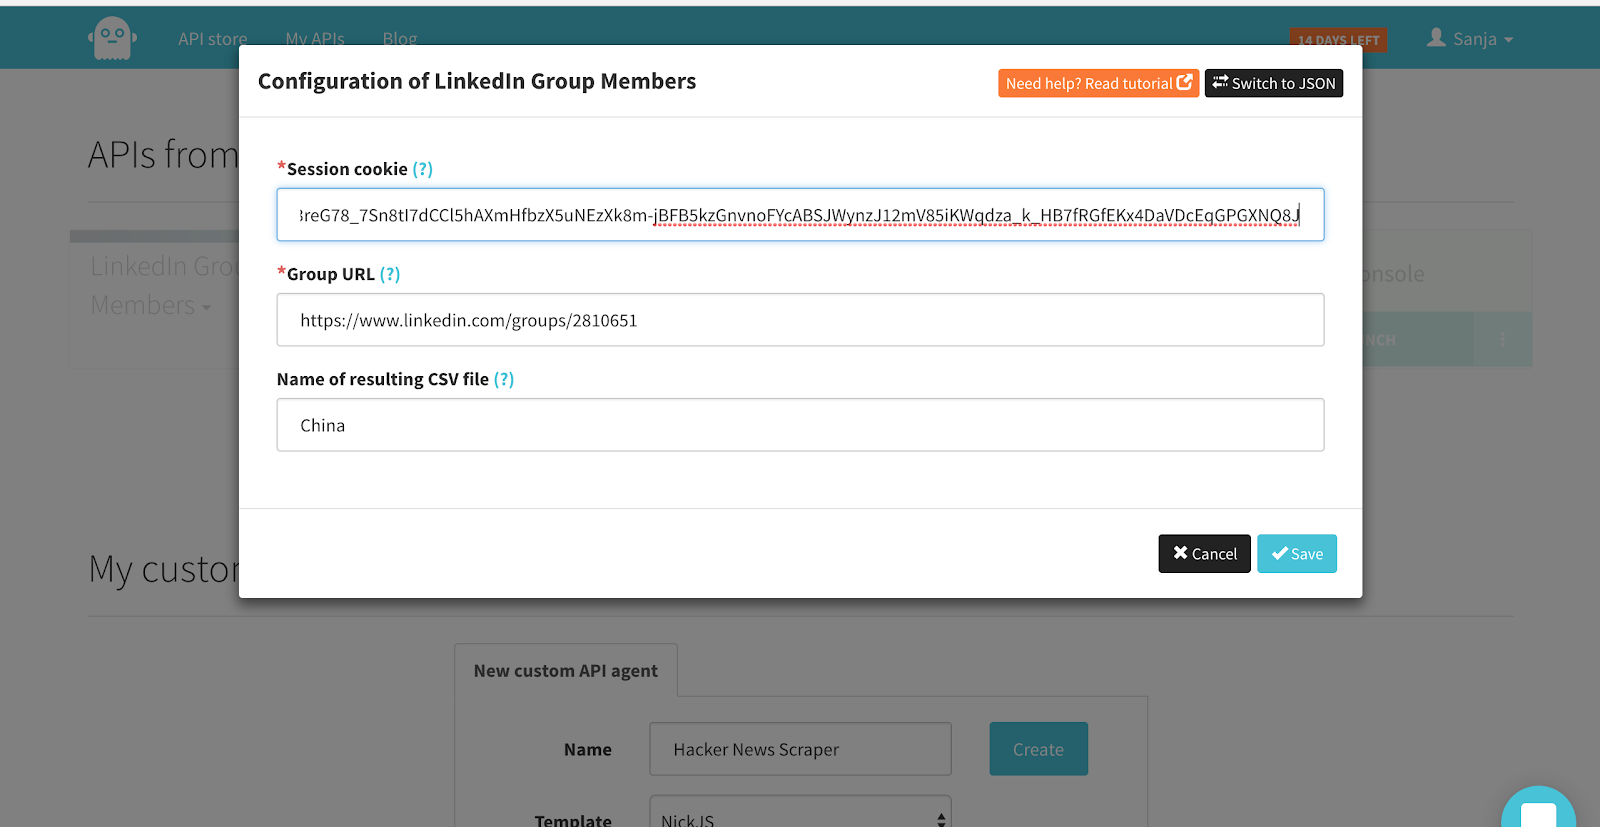Screen dimensions: 1600x827
Task: Select the New custom API agent tab
Action: point(566,671)
